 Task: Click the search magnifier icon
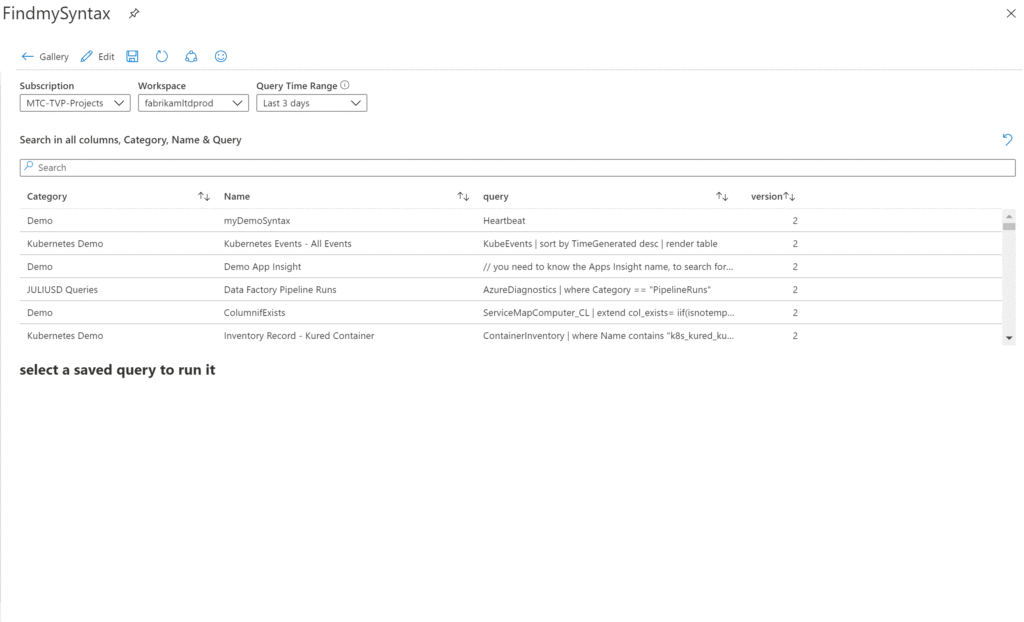[x=27, y=166]
